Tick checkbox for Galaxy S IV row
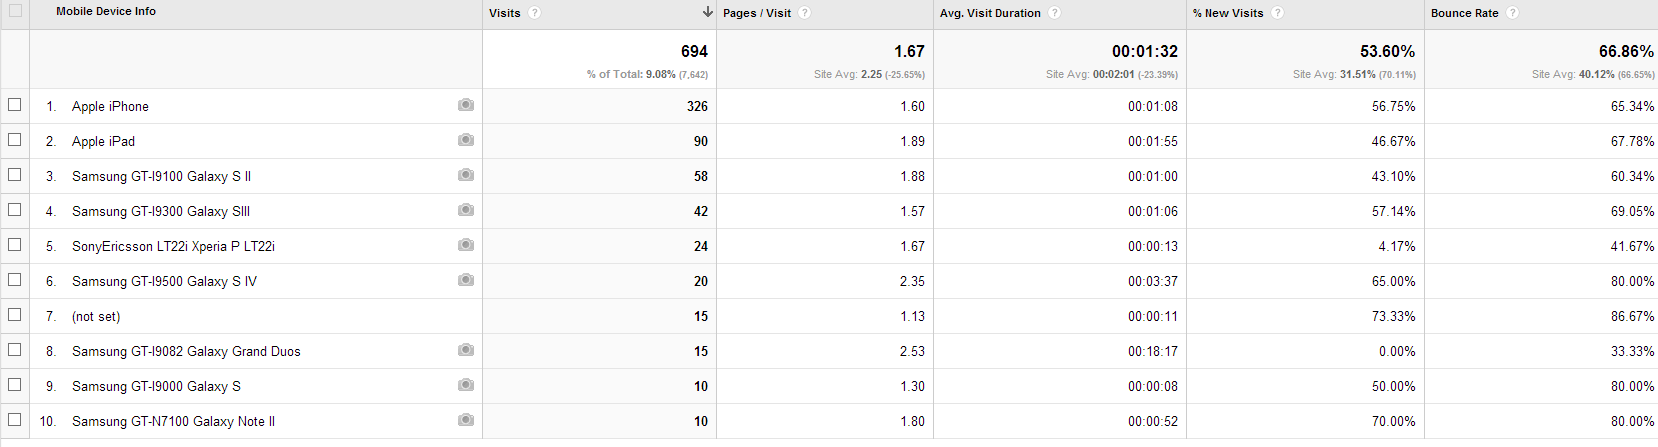This screenshot has width=1658, height=447. pos(14,280)
